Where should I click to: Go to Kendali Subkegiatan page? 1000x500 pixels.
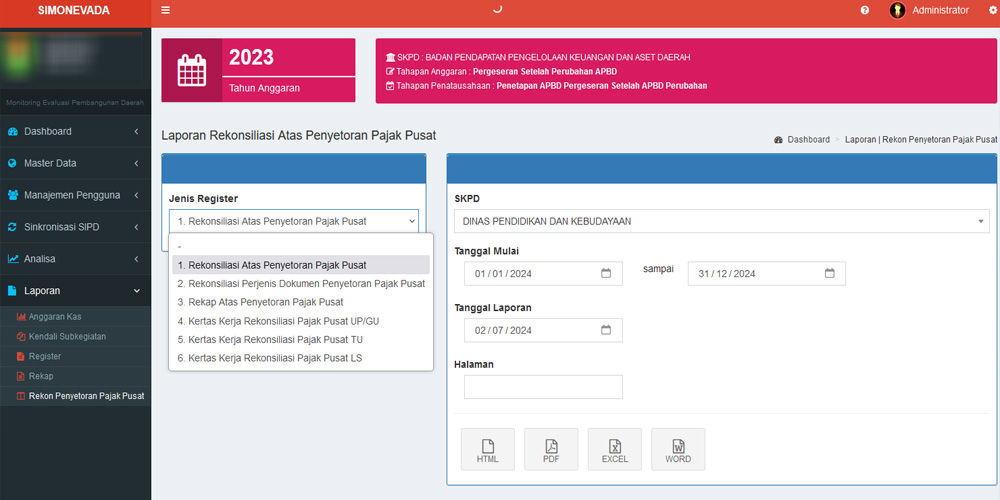click(67, 337)
